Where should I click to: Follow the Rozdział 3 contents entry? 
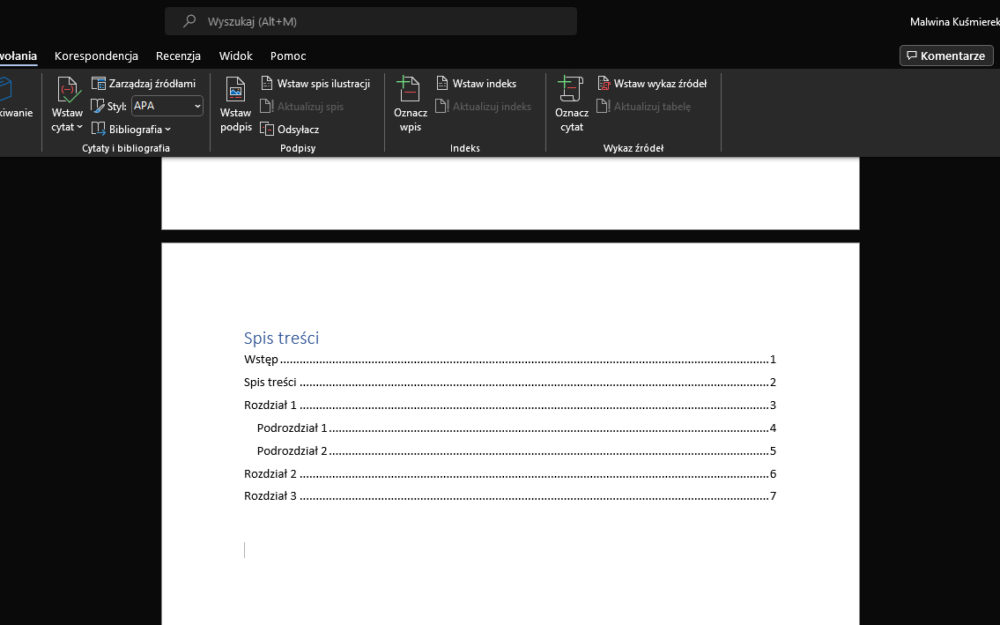pos(510,496)
